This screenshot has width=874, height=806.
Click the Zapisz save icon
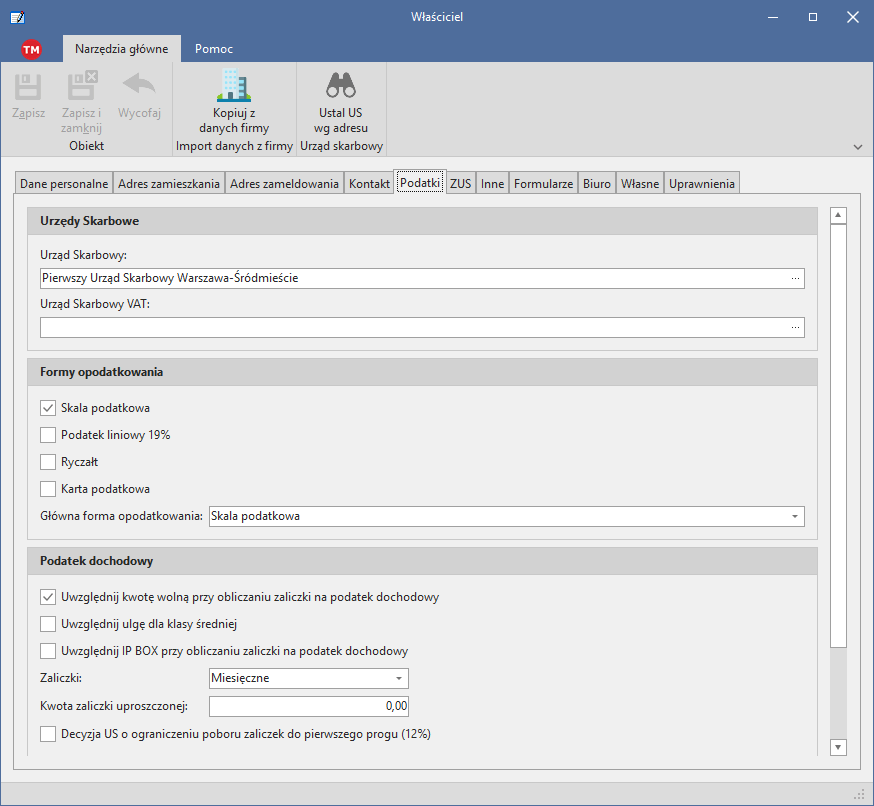pyautogui.click(x=28, y=86)
